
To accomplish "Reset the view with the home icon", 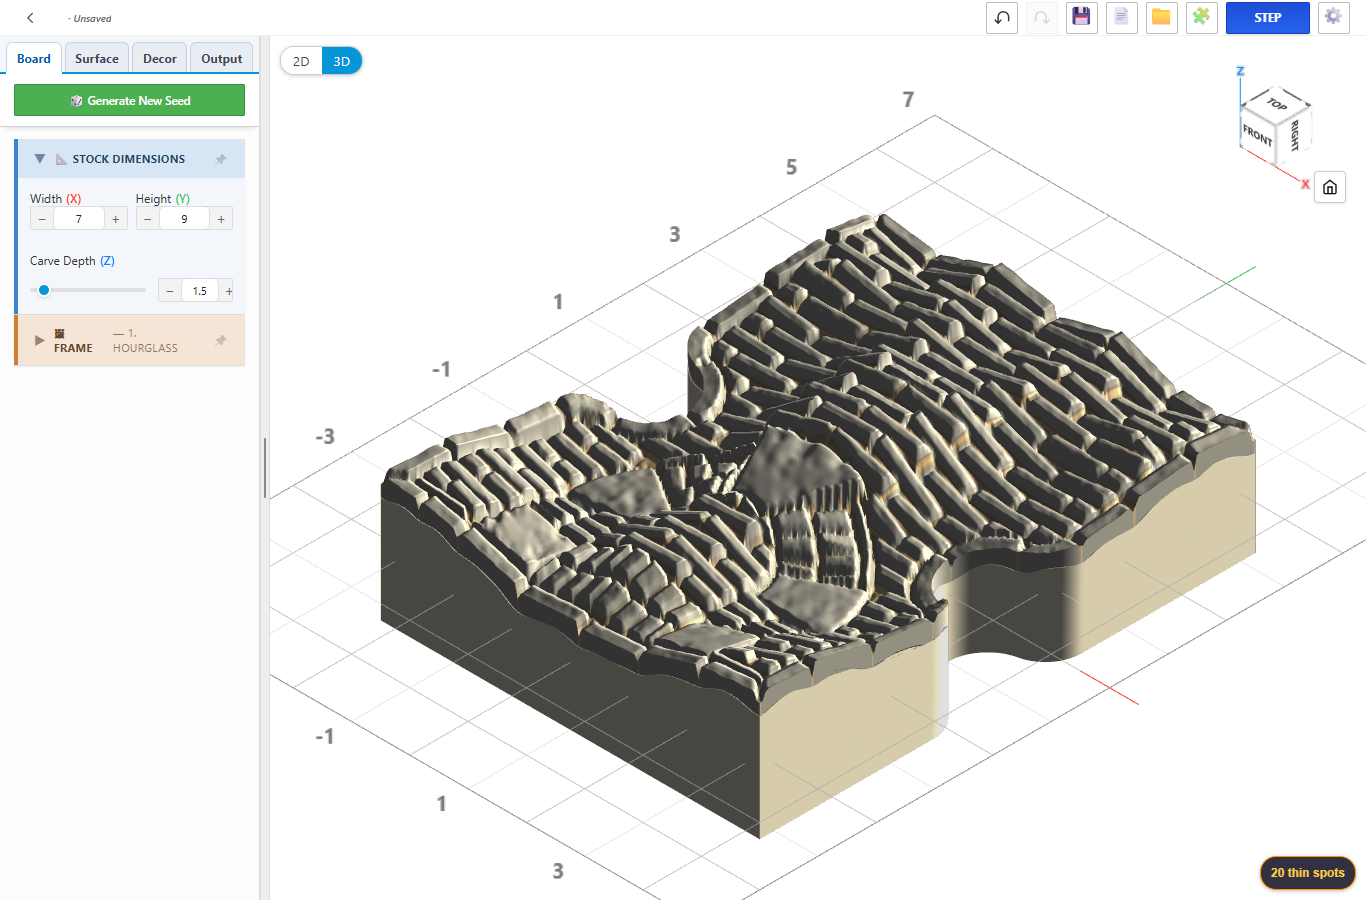I will (1330, 187).
